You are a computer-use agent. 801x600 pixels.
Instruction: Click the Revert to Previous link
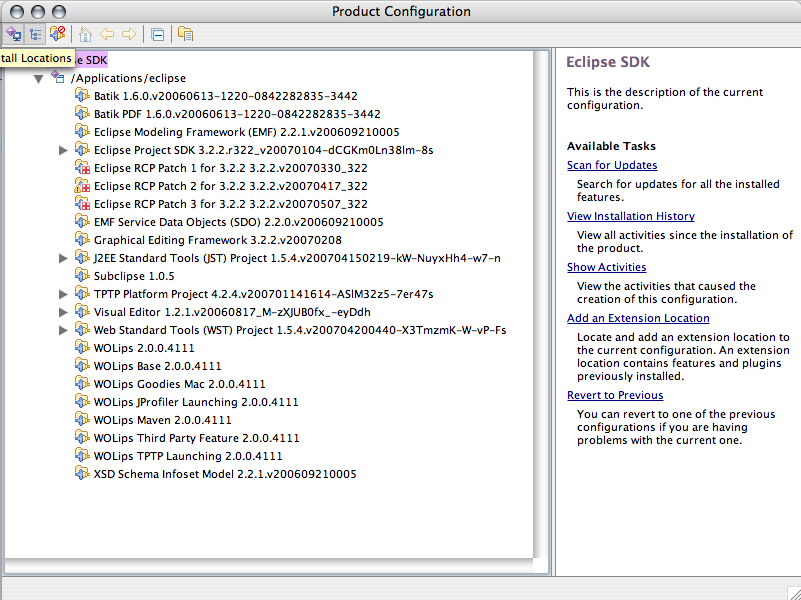point(615,395)
